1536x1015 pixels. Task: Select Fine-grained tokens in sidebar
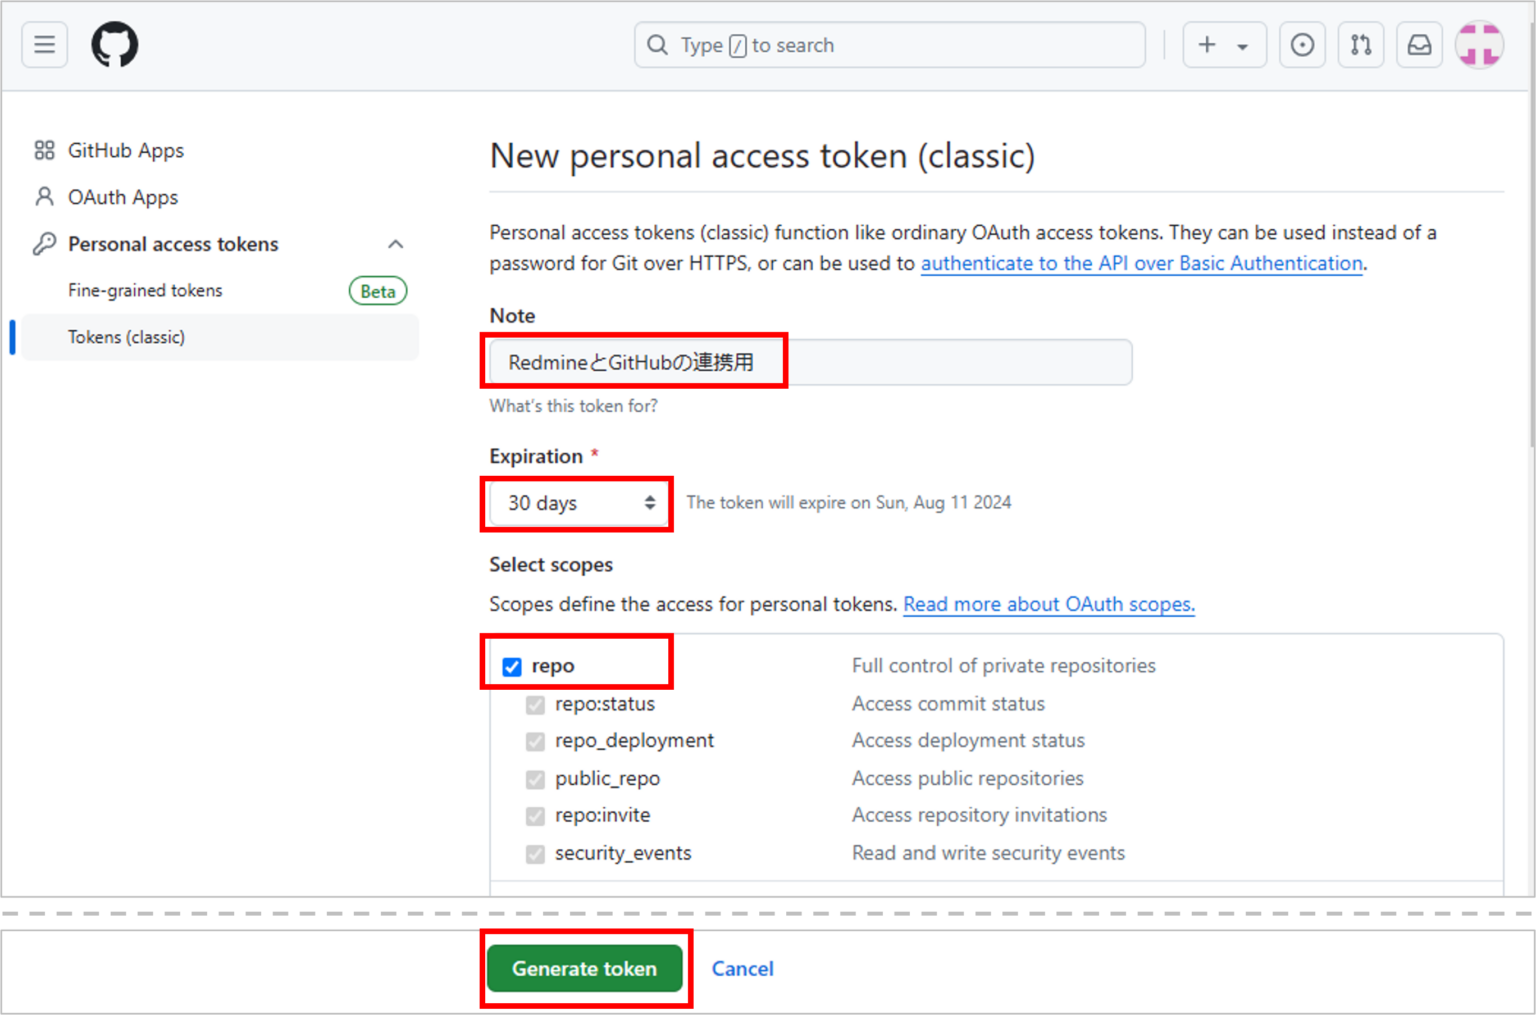[x=146, y=291]
